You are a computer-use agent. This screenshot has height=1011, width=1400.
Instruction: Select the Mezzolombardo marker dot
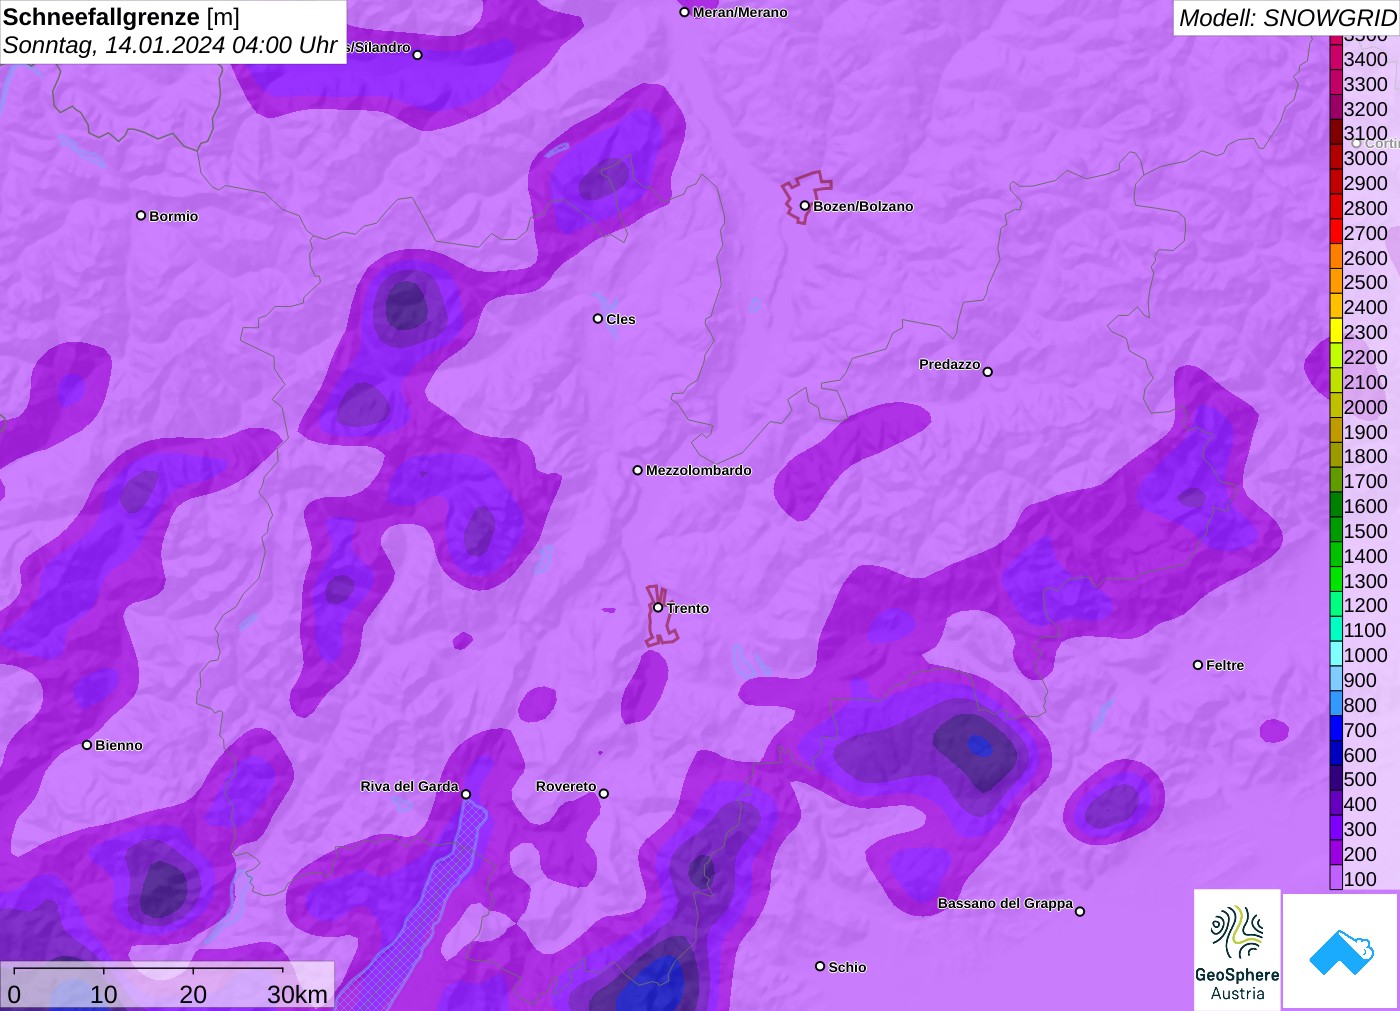637,470
